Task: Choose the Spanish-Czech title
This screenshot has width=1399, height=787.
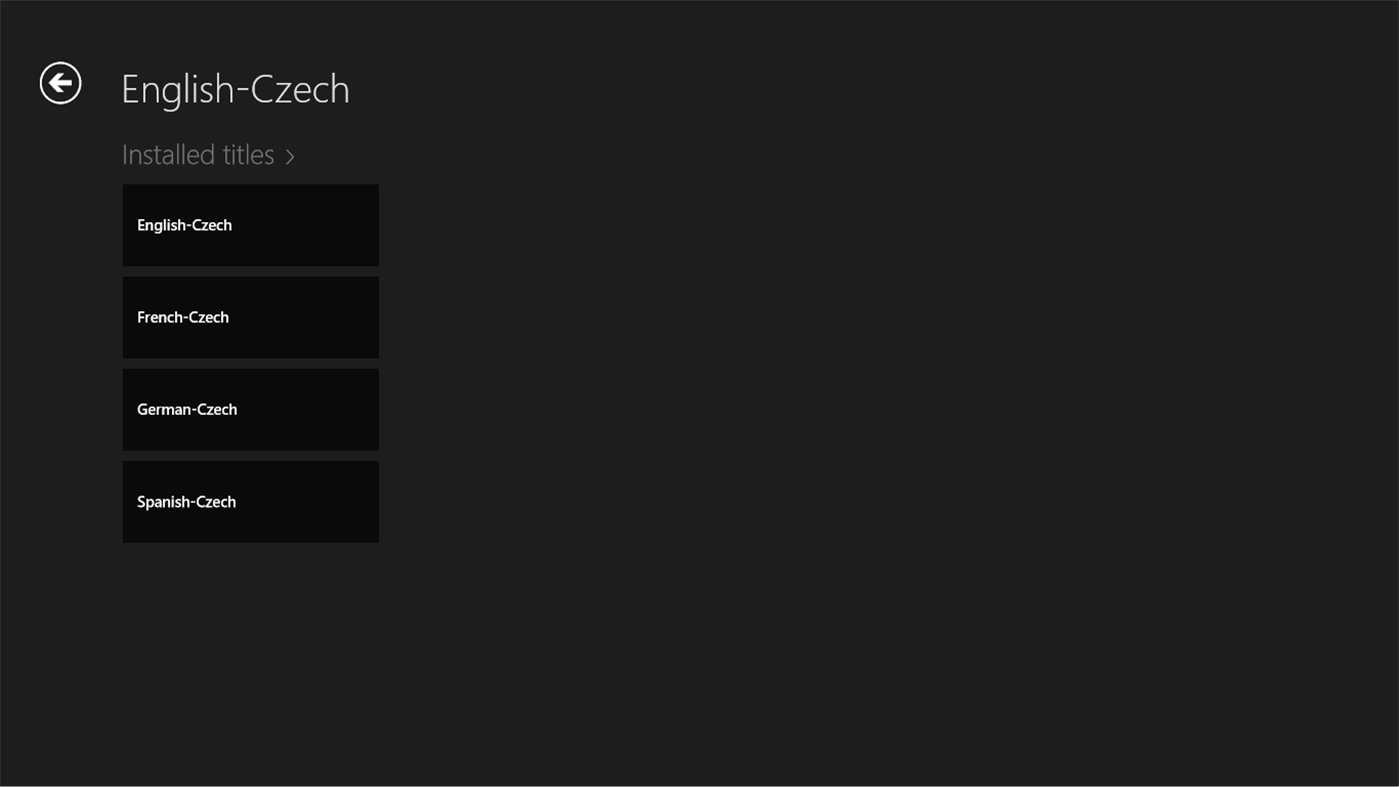Action: click(x=250, y=501)
